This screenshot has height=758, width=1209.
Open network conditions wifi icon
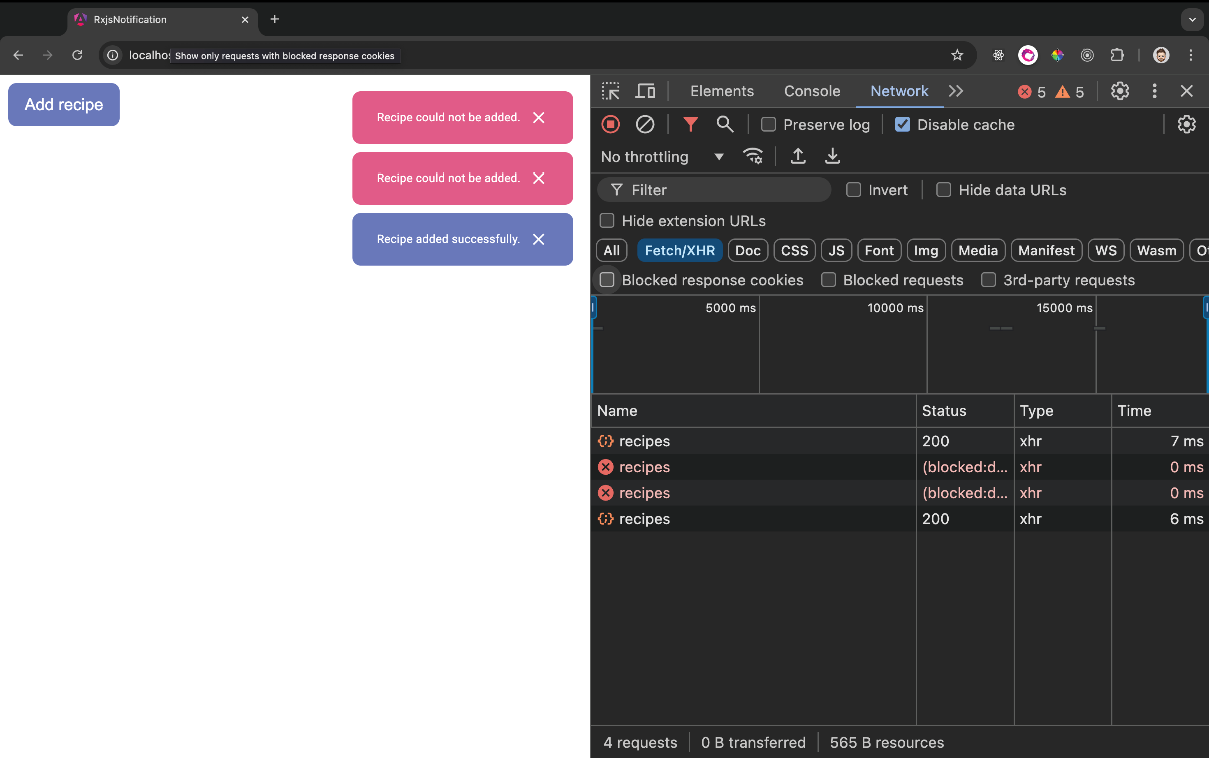click(x=753, y=156)
